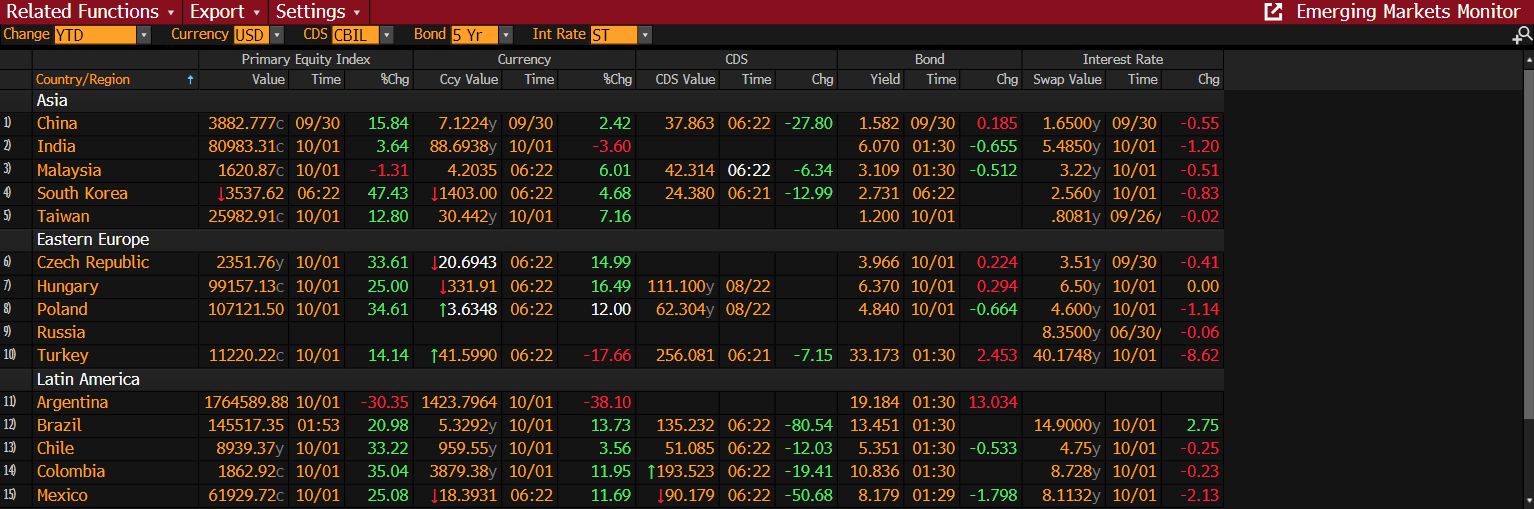Image resolution: width=1534 pixels, height=509 pixels.
Task: Click the Brazil country name
Action: (59, 425)
